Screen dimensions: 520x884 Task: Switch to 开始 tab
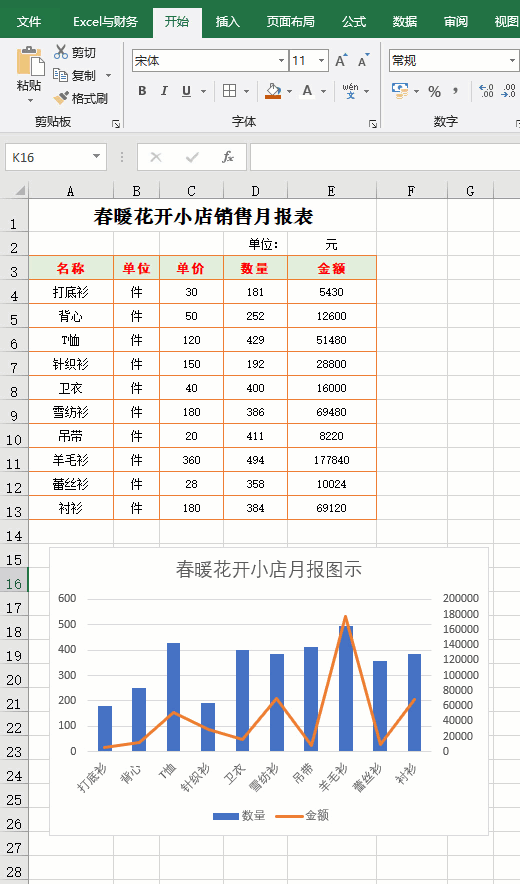pyautogui.click(x=177, y=22)
